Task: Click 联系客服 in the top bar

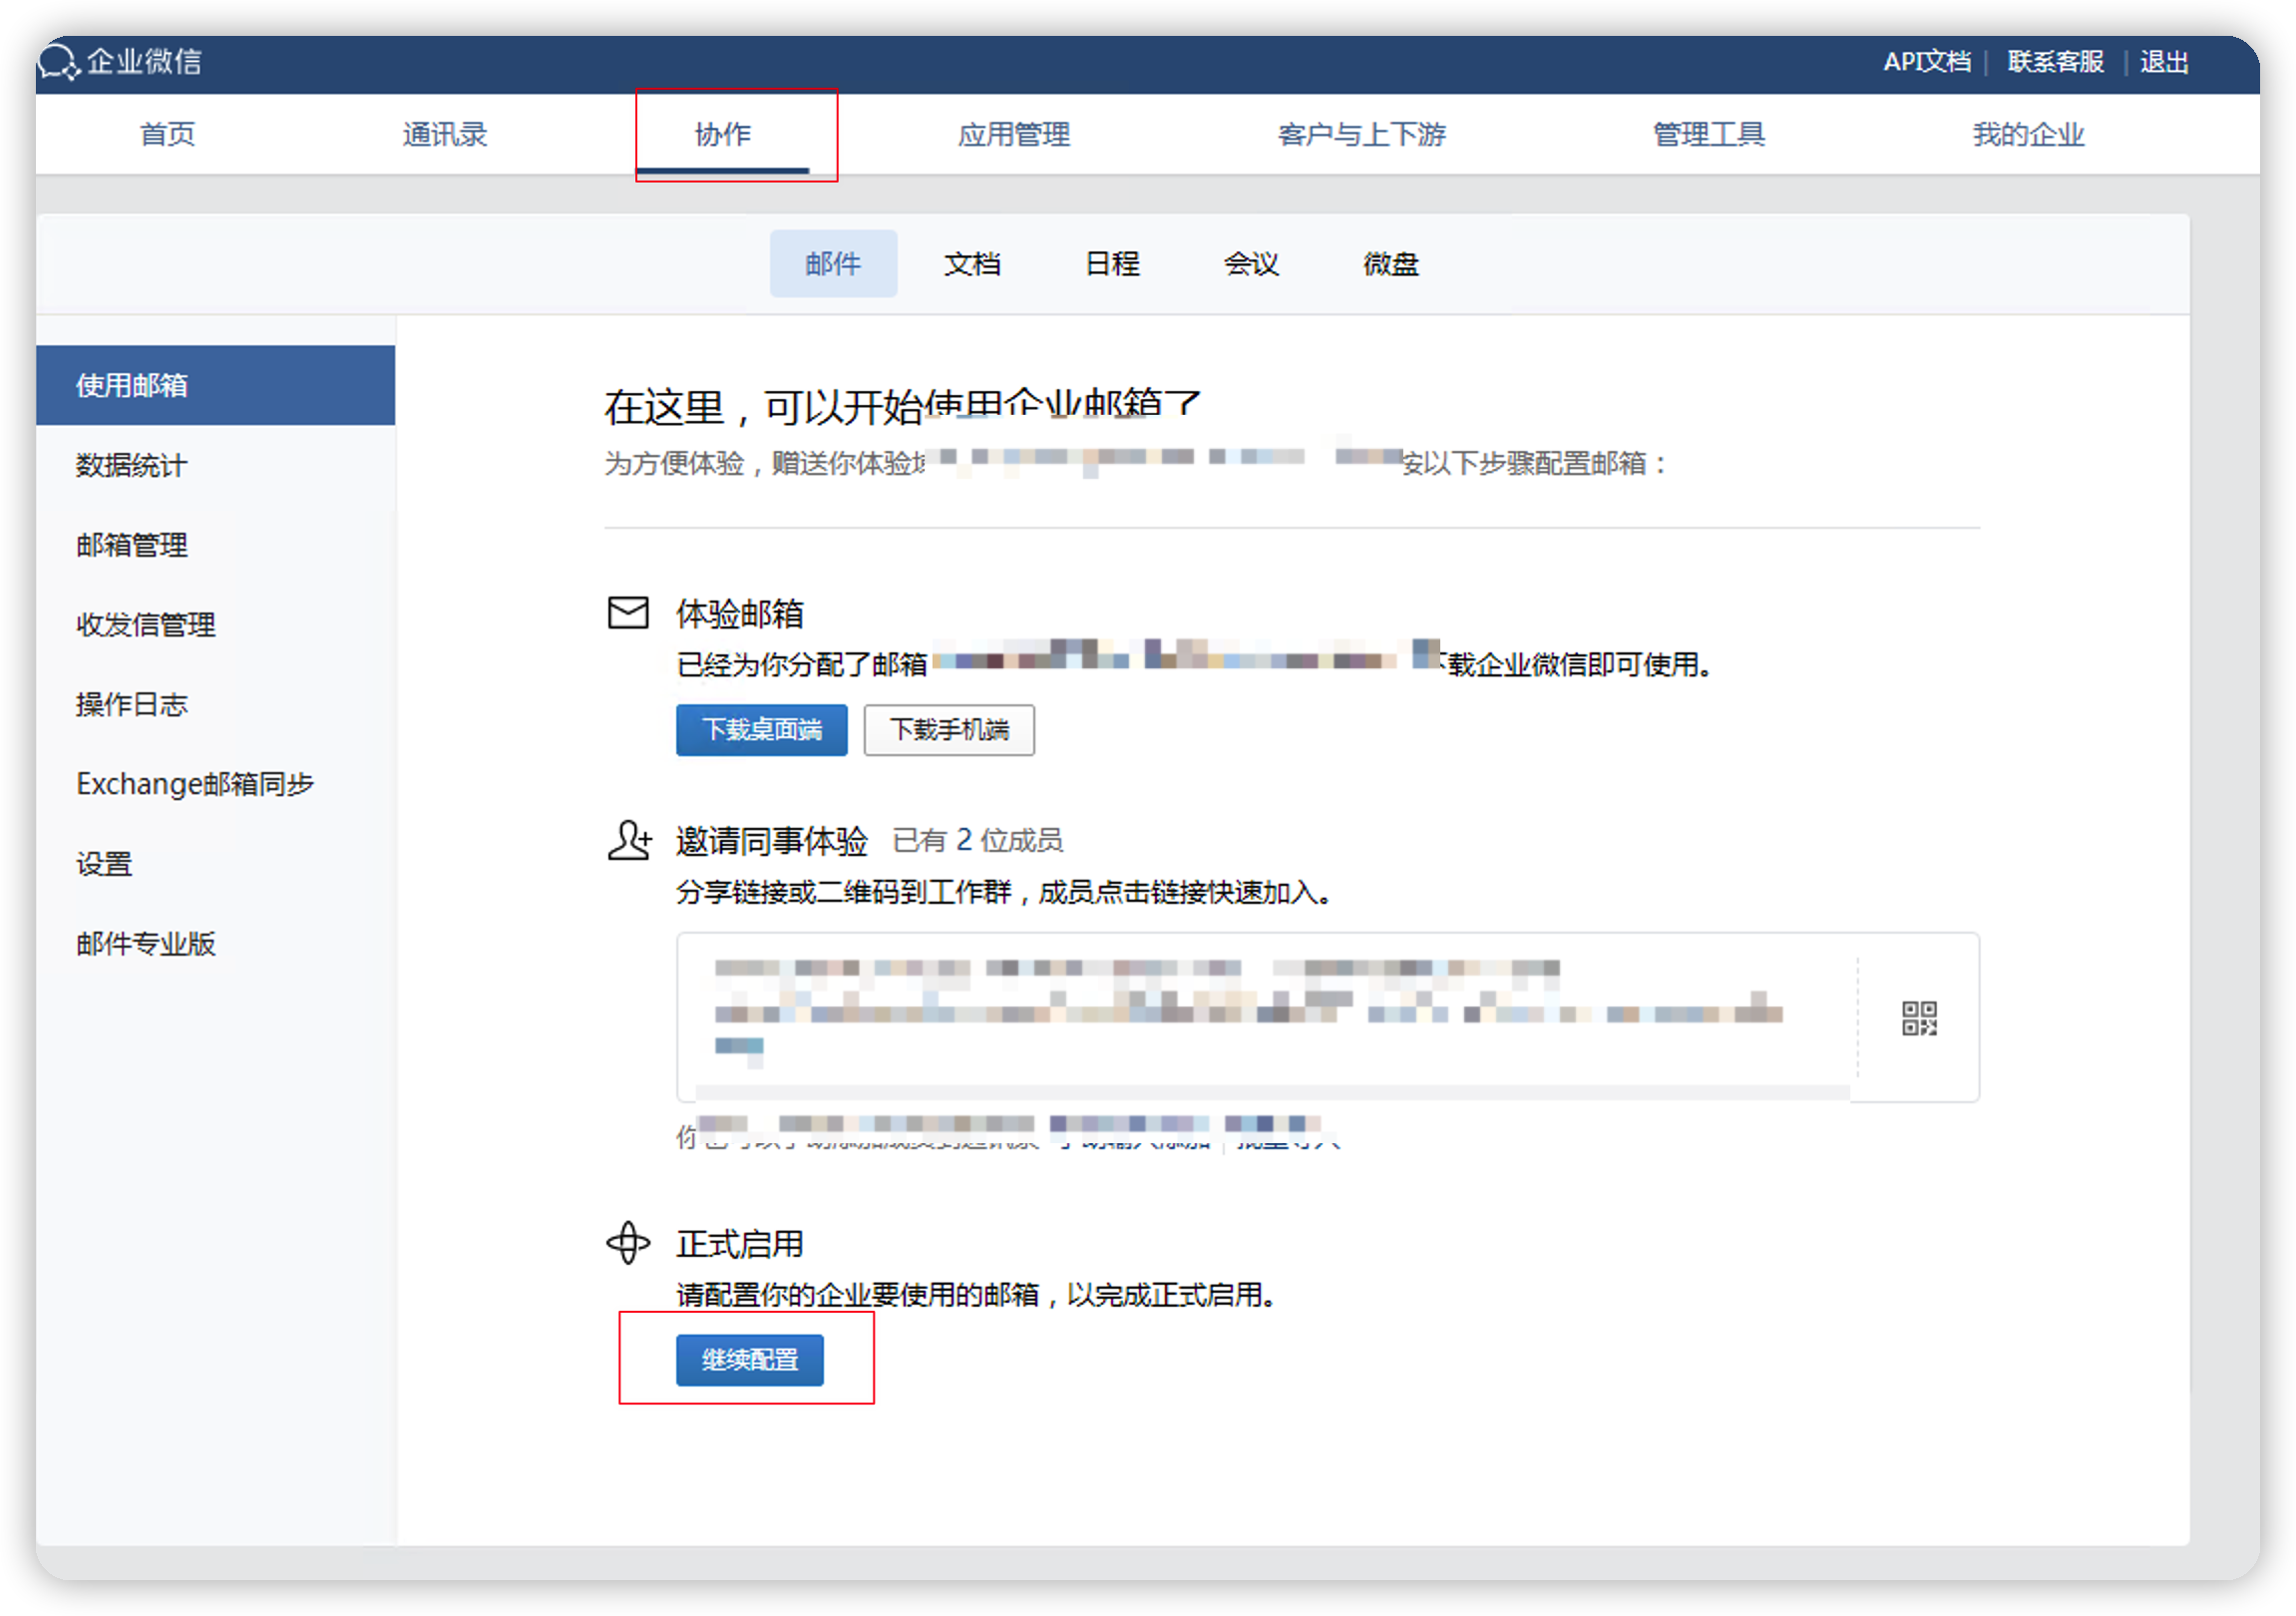Action: (2053, 62)
